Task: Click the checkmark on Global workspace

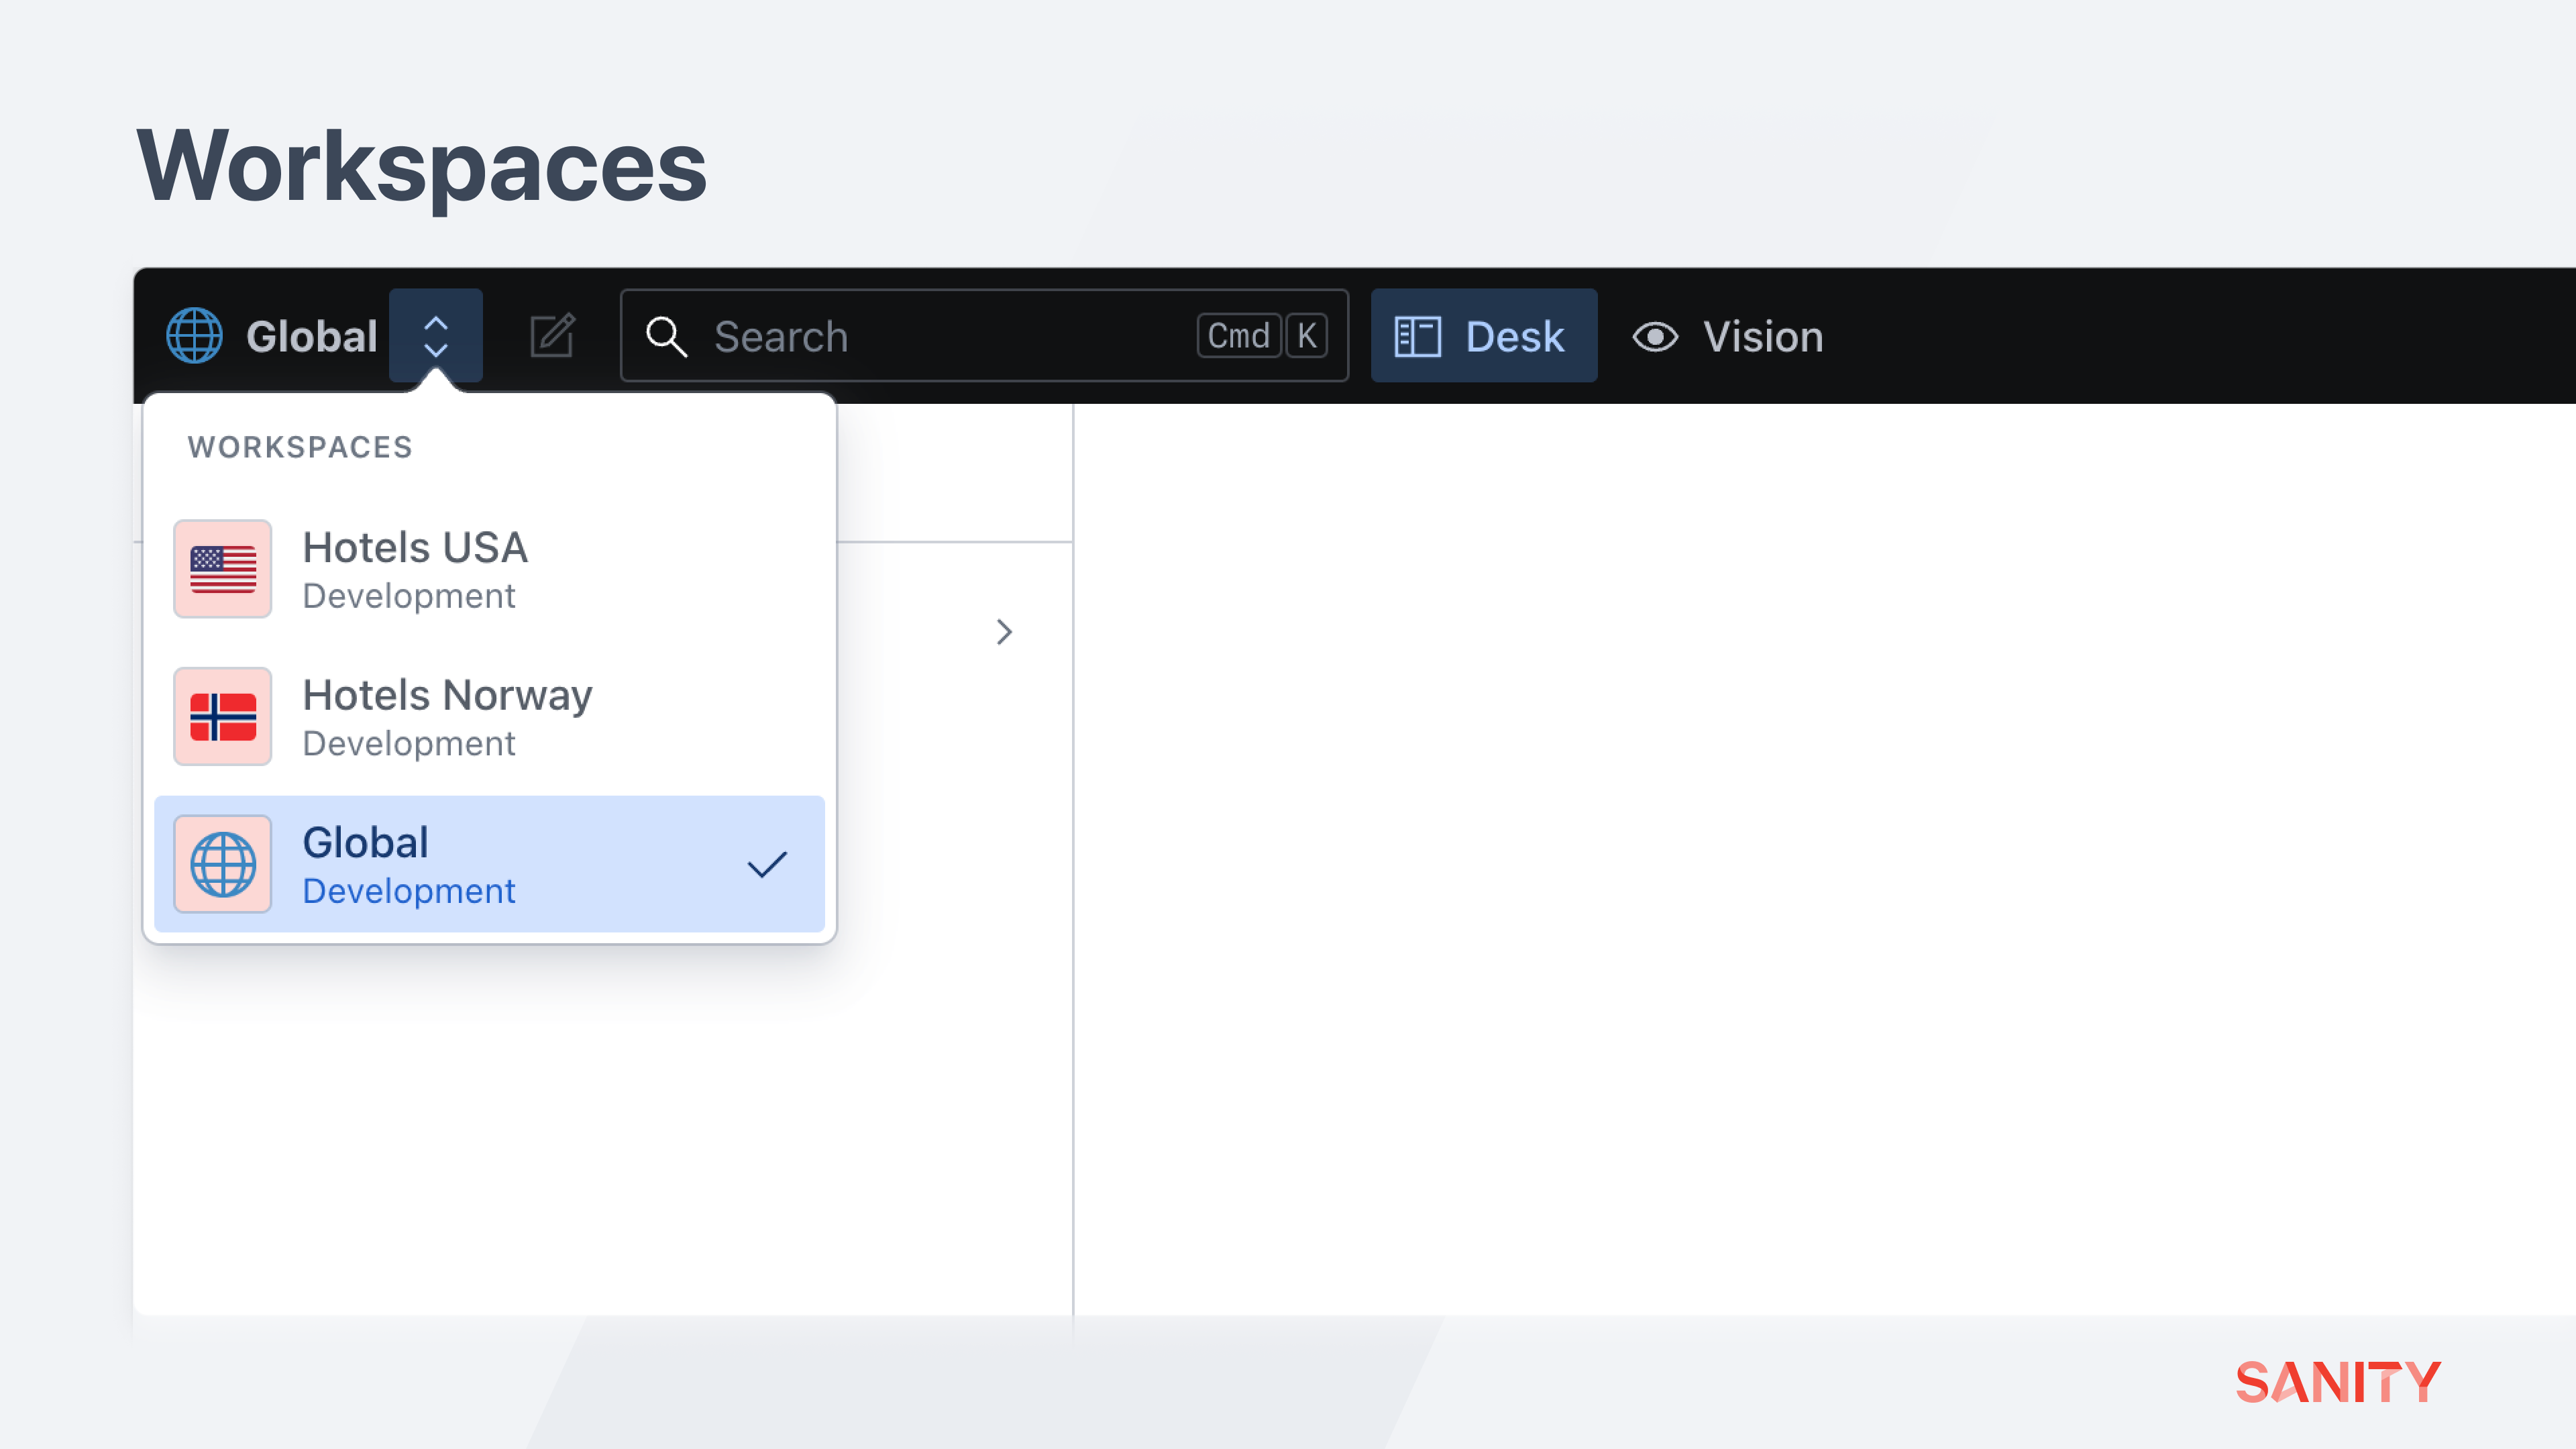Action: coord(767,865)
